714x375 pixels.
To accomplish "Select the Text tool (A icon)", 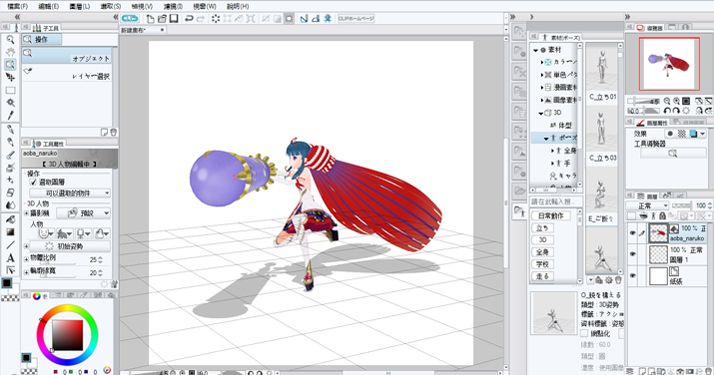I will tap(10, 258).
